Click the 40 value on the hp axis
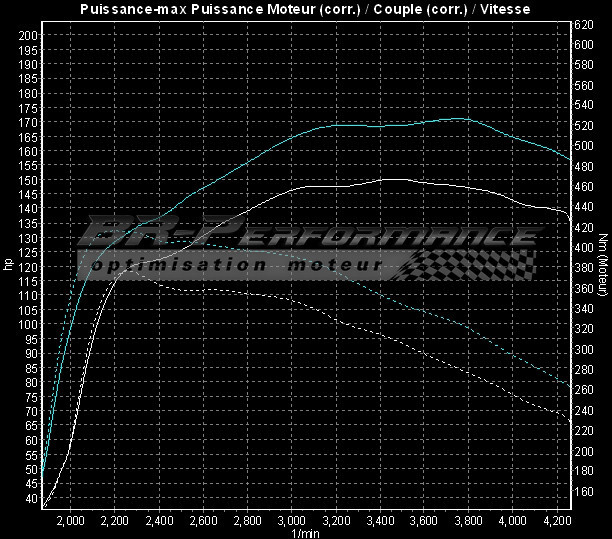Screen dimensions: 612x539 [x=32, y=499]
